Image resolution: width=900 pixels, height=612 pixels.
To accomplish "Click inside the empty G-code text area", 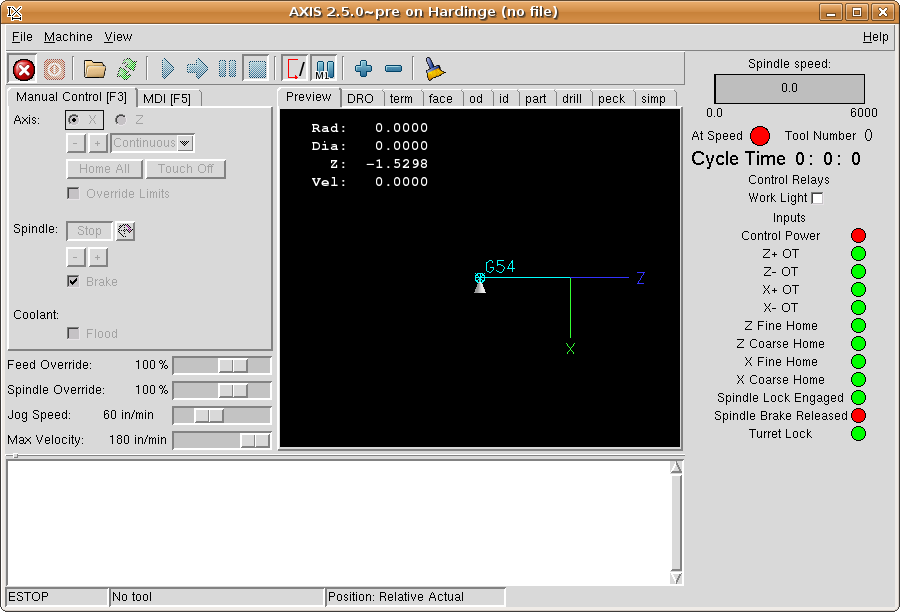I will point(339,522).
